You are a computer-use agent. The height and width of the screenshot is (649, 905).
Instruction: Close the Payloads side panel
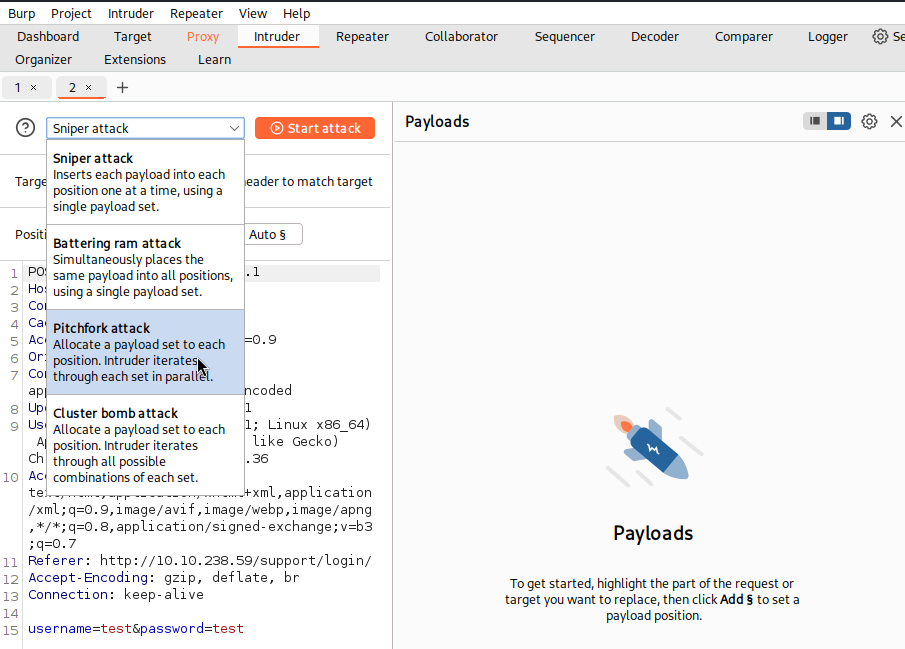(896, 121)
